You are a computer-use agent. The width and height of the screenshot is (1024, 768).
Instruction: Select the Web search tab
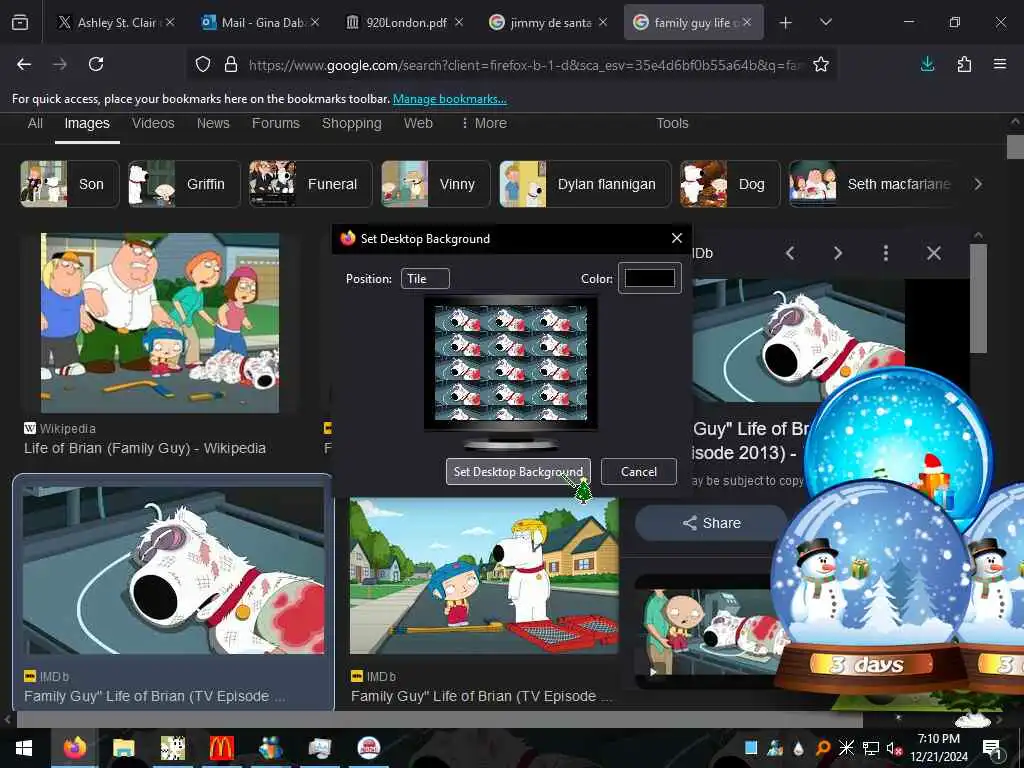coord(418,123)
